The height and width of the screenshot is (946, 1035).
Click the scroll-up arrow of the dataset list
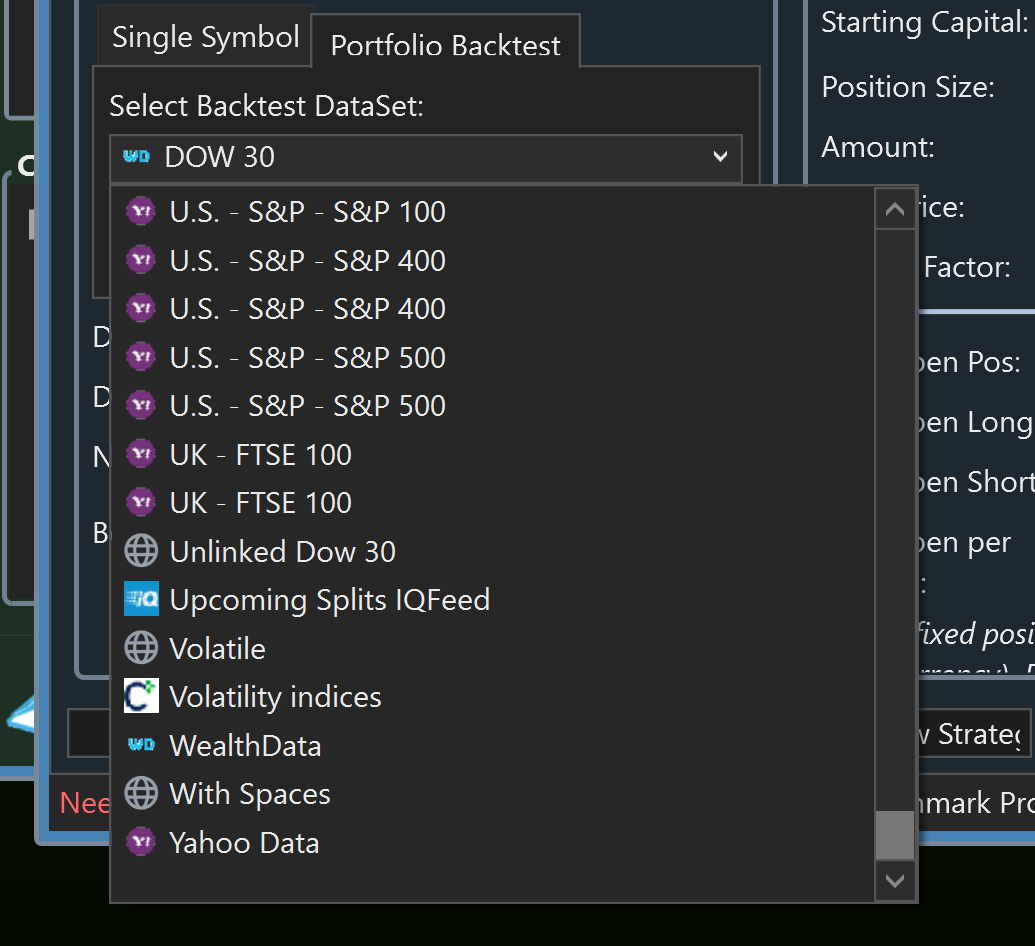tap(894, 209)
